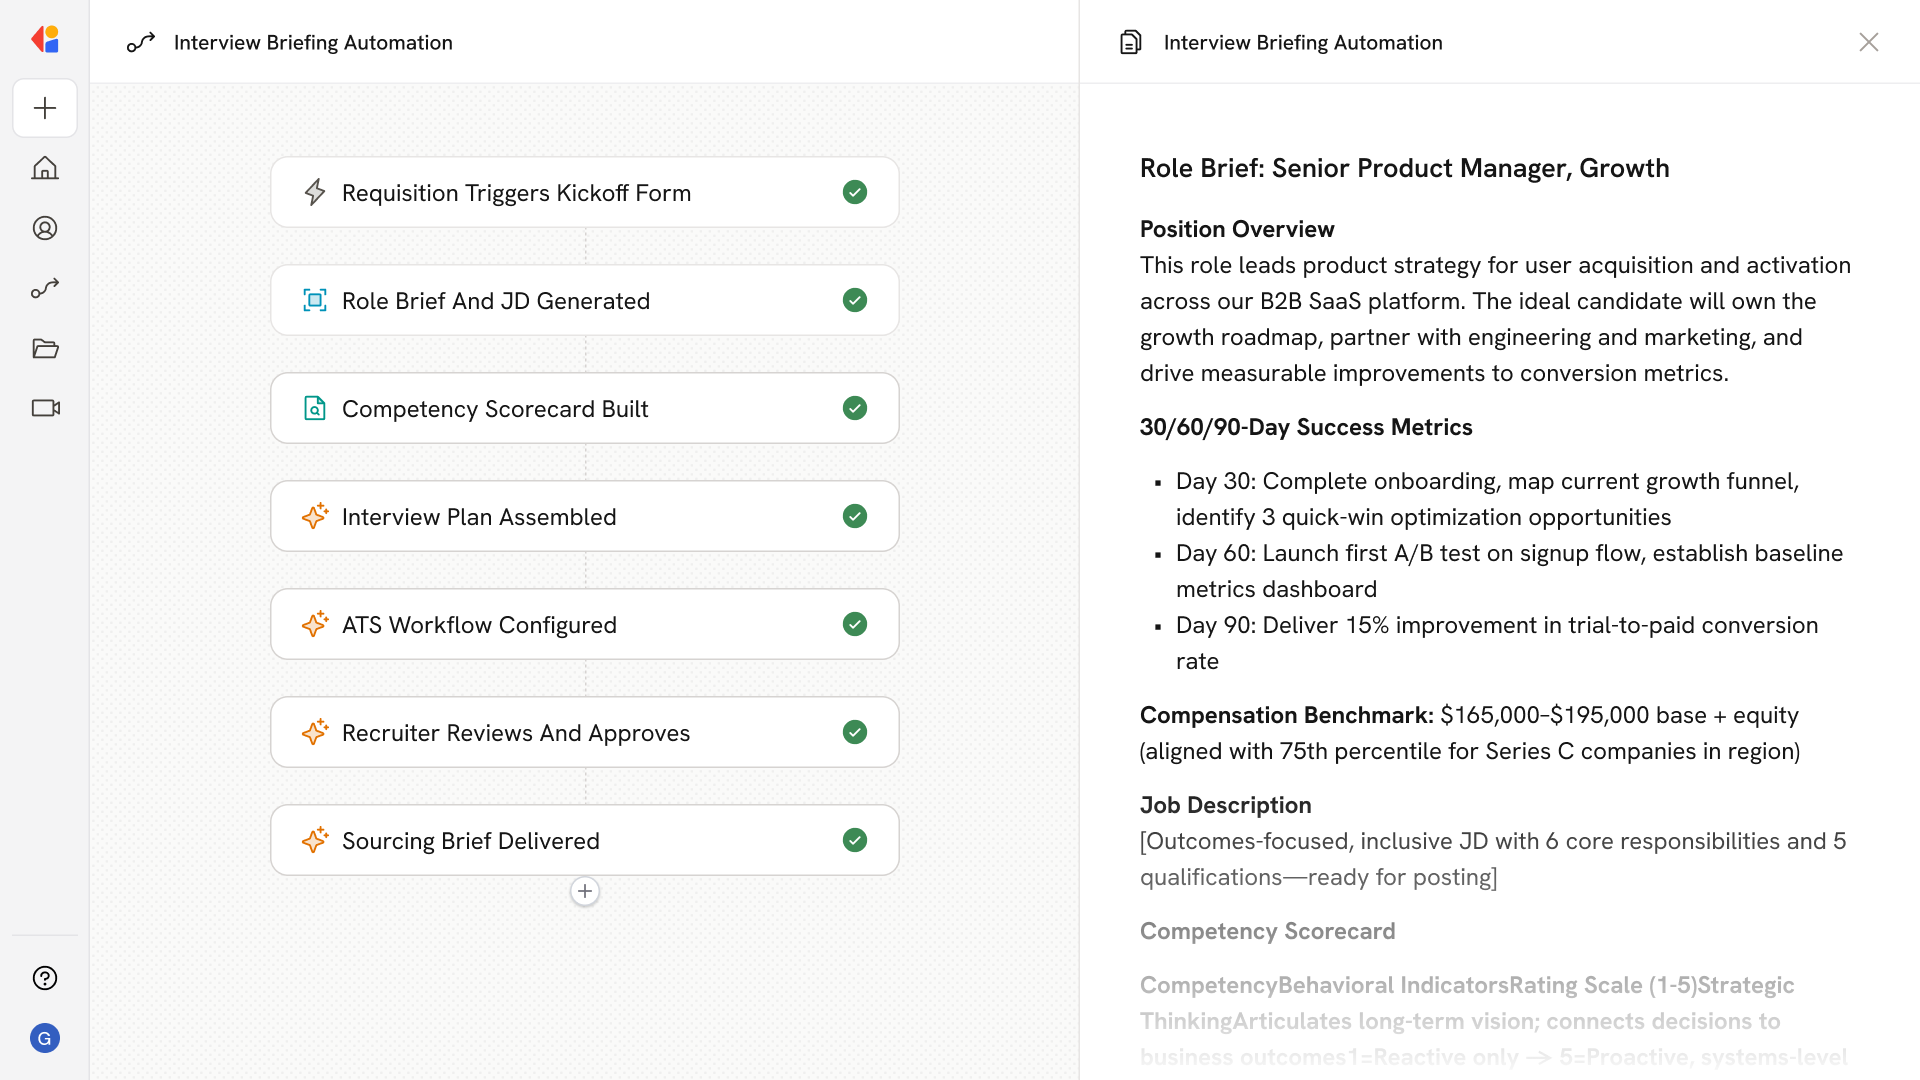
Task: Click green checkmark on Sourcing Brief Delivered
Action: coord(854,840)
